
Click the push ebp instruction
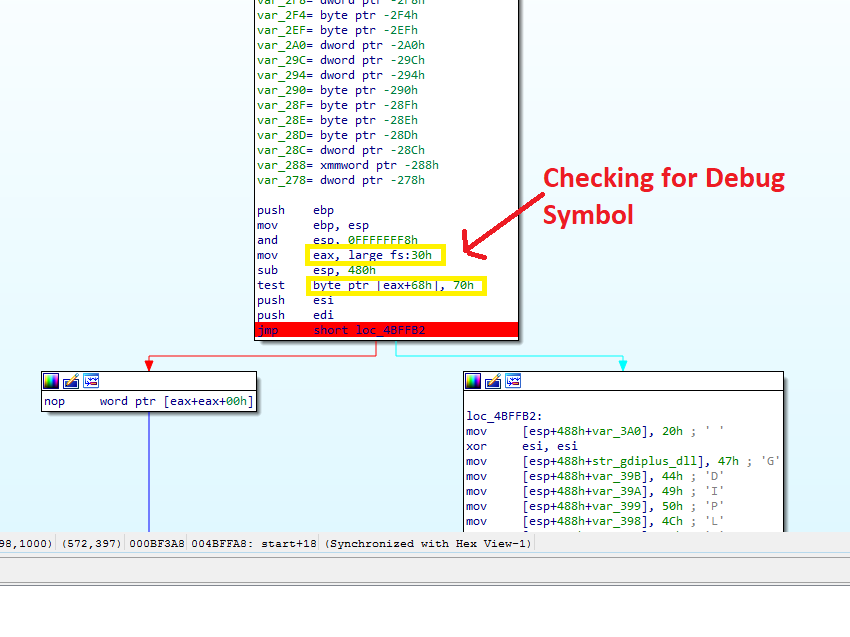[295, 210]
